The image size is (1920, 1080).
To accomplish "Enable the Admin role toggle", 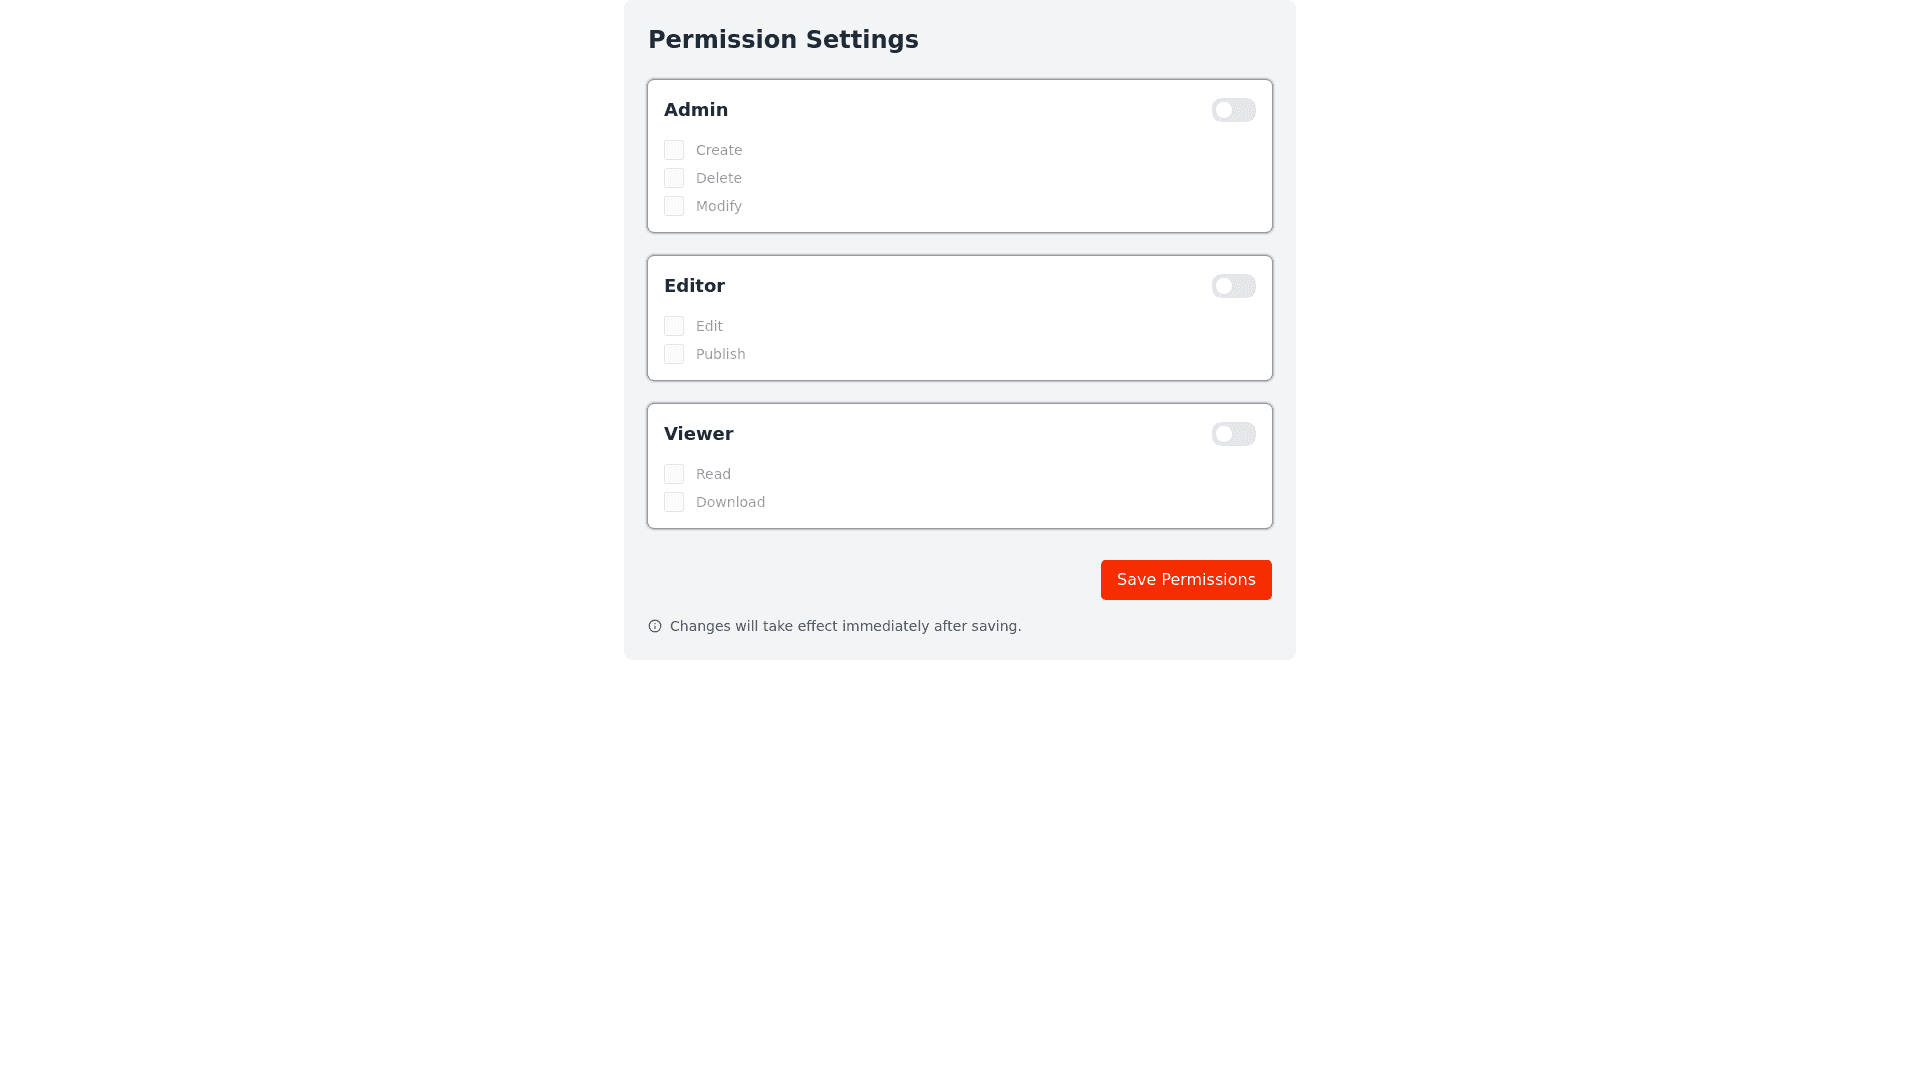I will 1233,110.
